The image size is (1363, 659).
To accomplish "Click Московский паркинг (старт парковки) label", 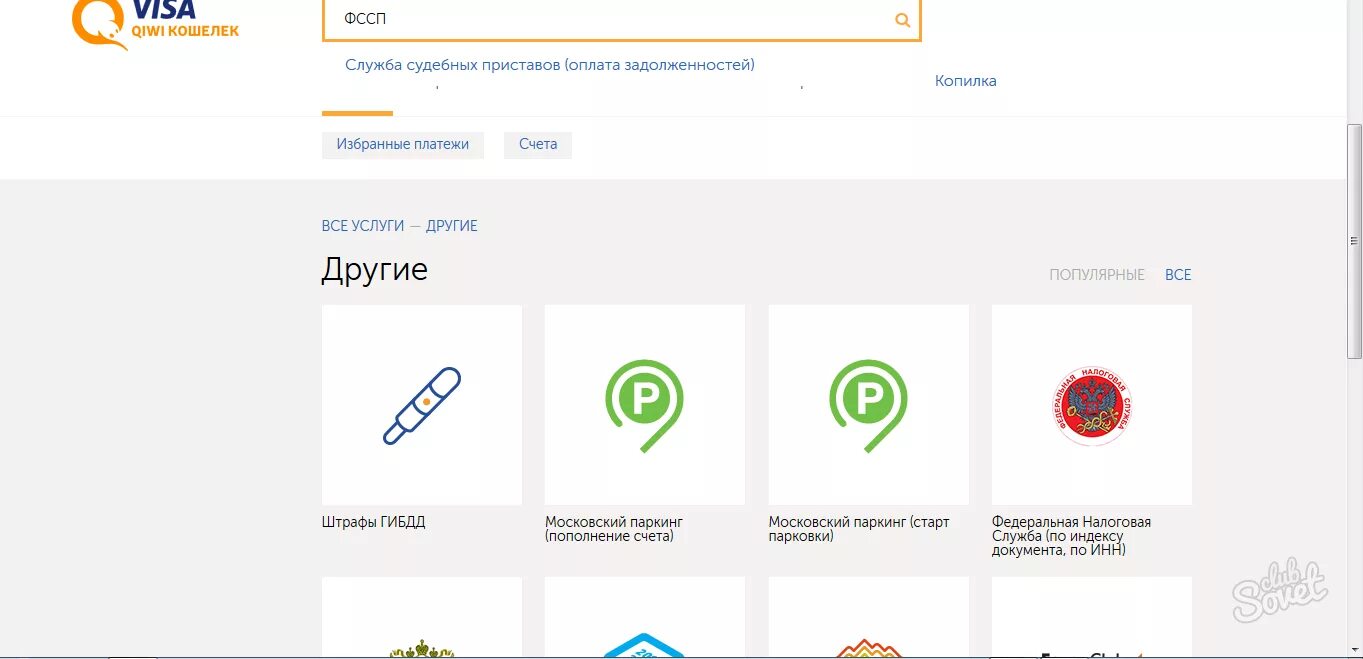I will (x=859, y=529).
